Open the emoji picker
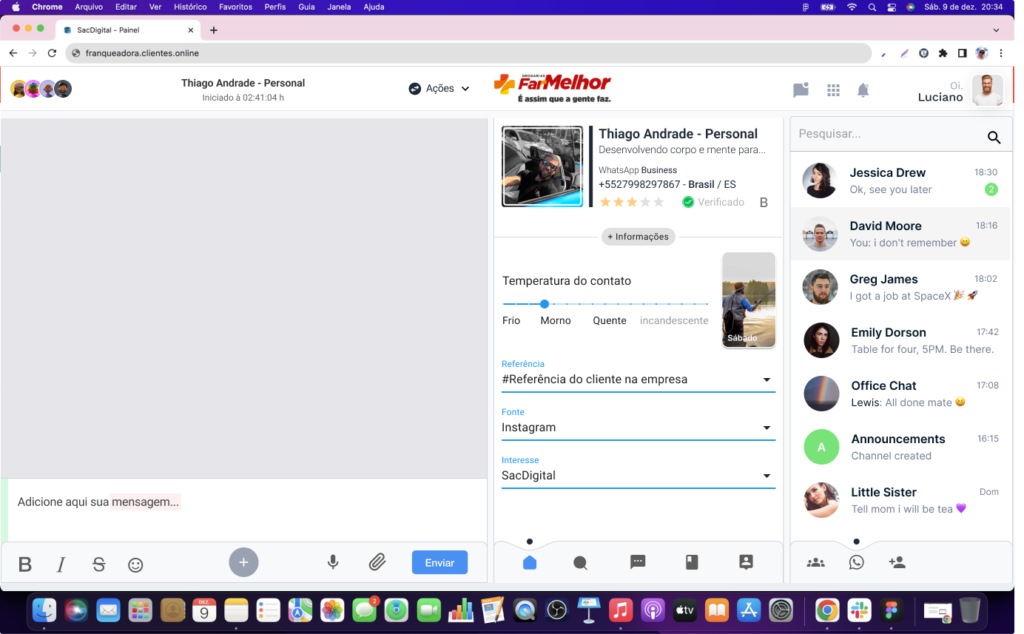This screenshot has height=634, width=1024. coord(135,564)
